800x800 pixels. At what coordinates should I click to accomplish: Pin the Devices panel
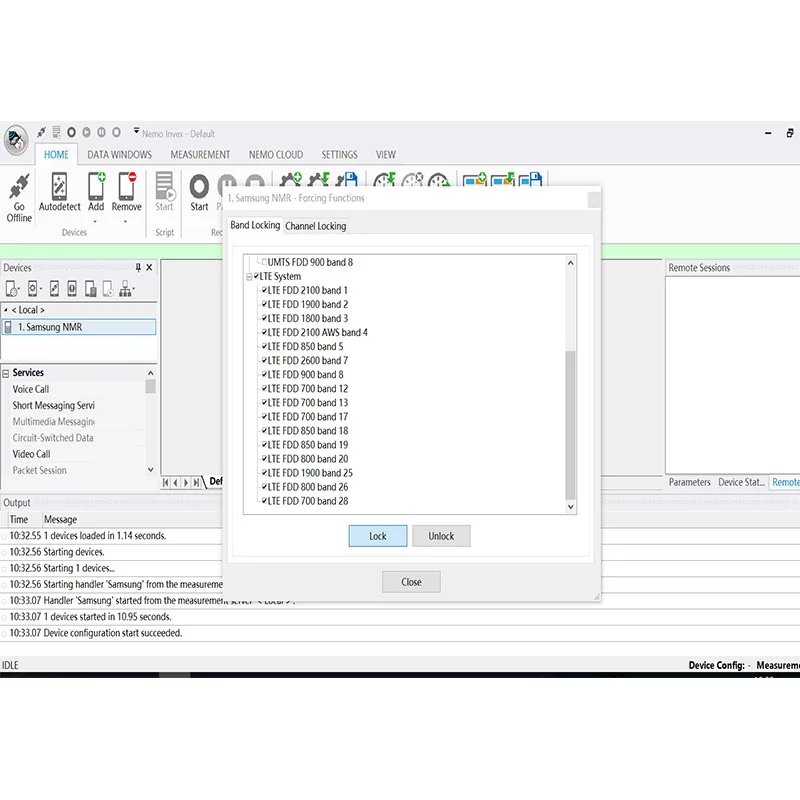pos(138,267)
